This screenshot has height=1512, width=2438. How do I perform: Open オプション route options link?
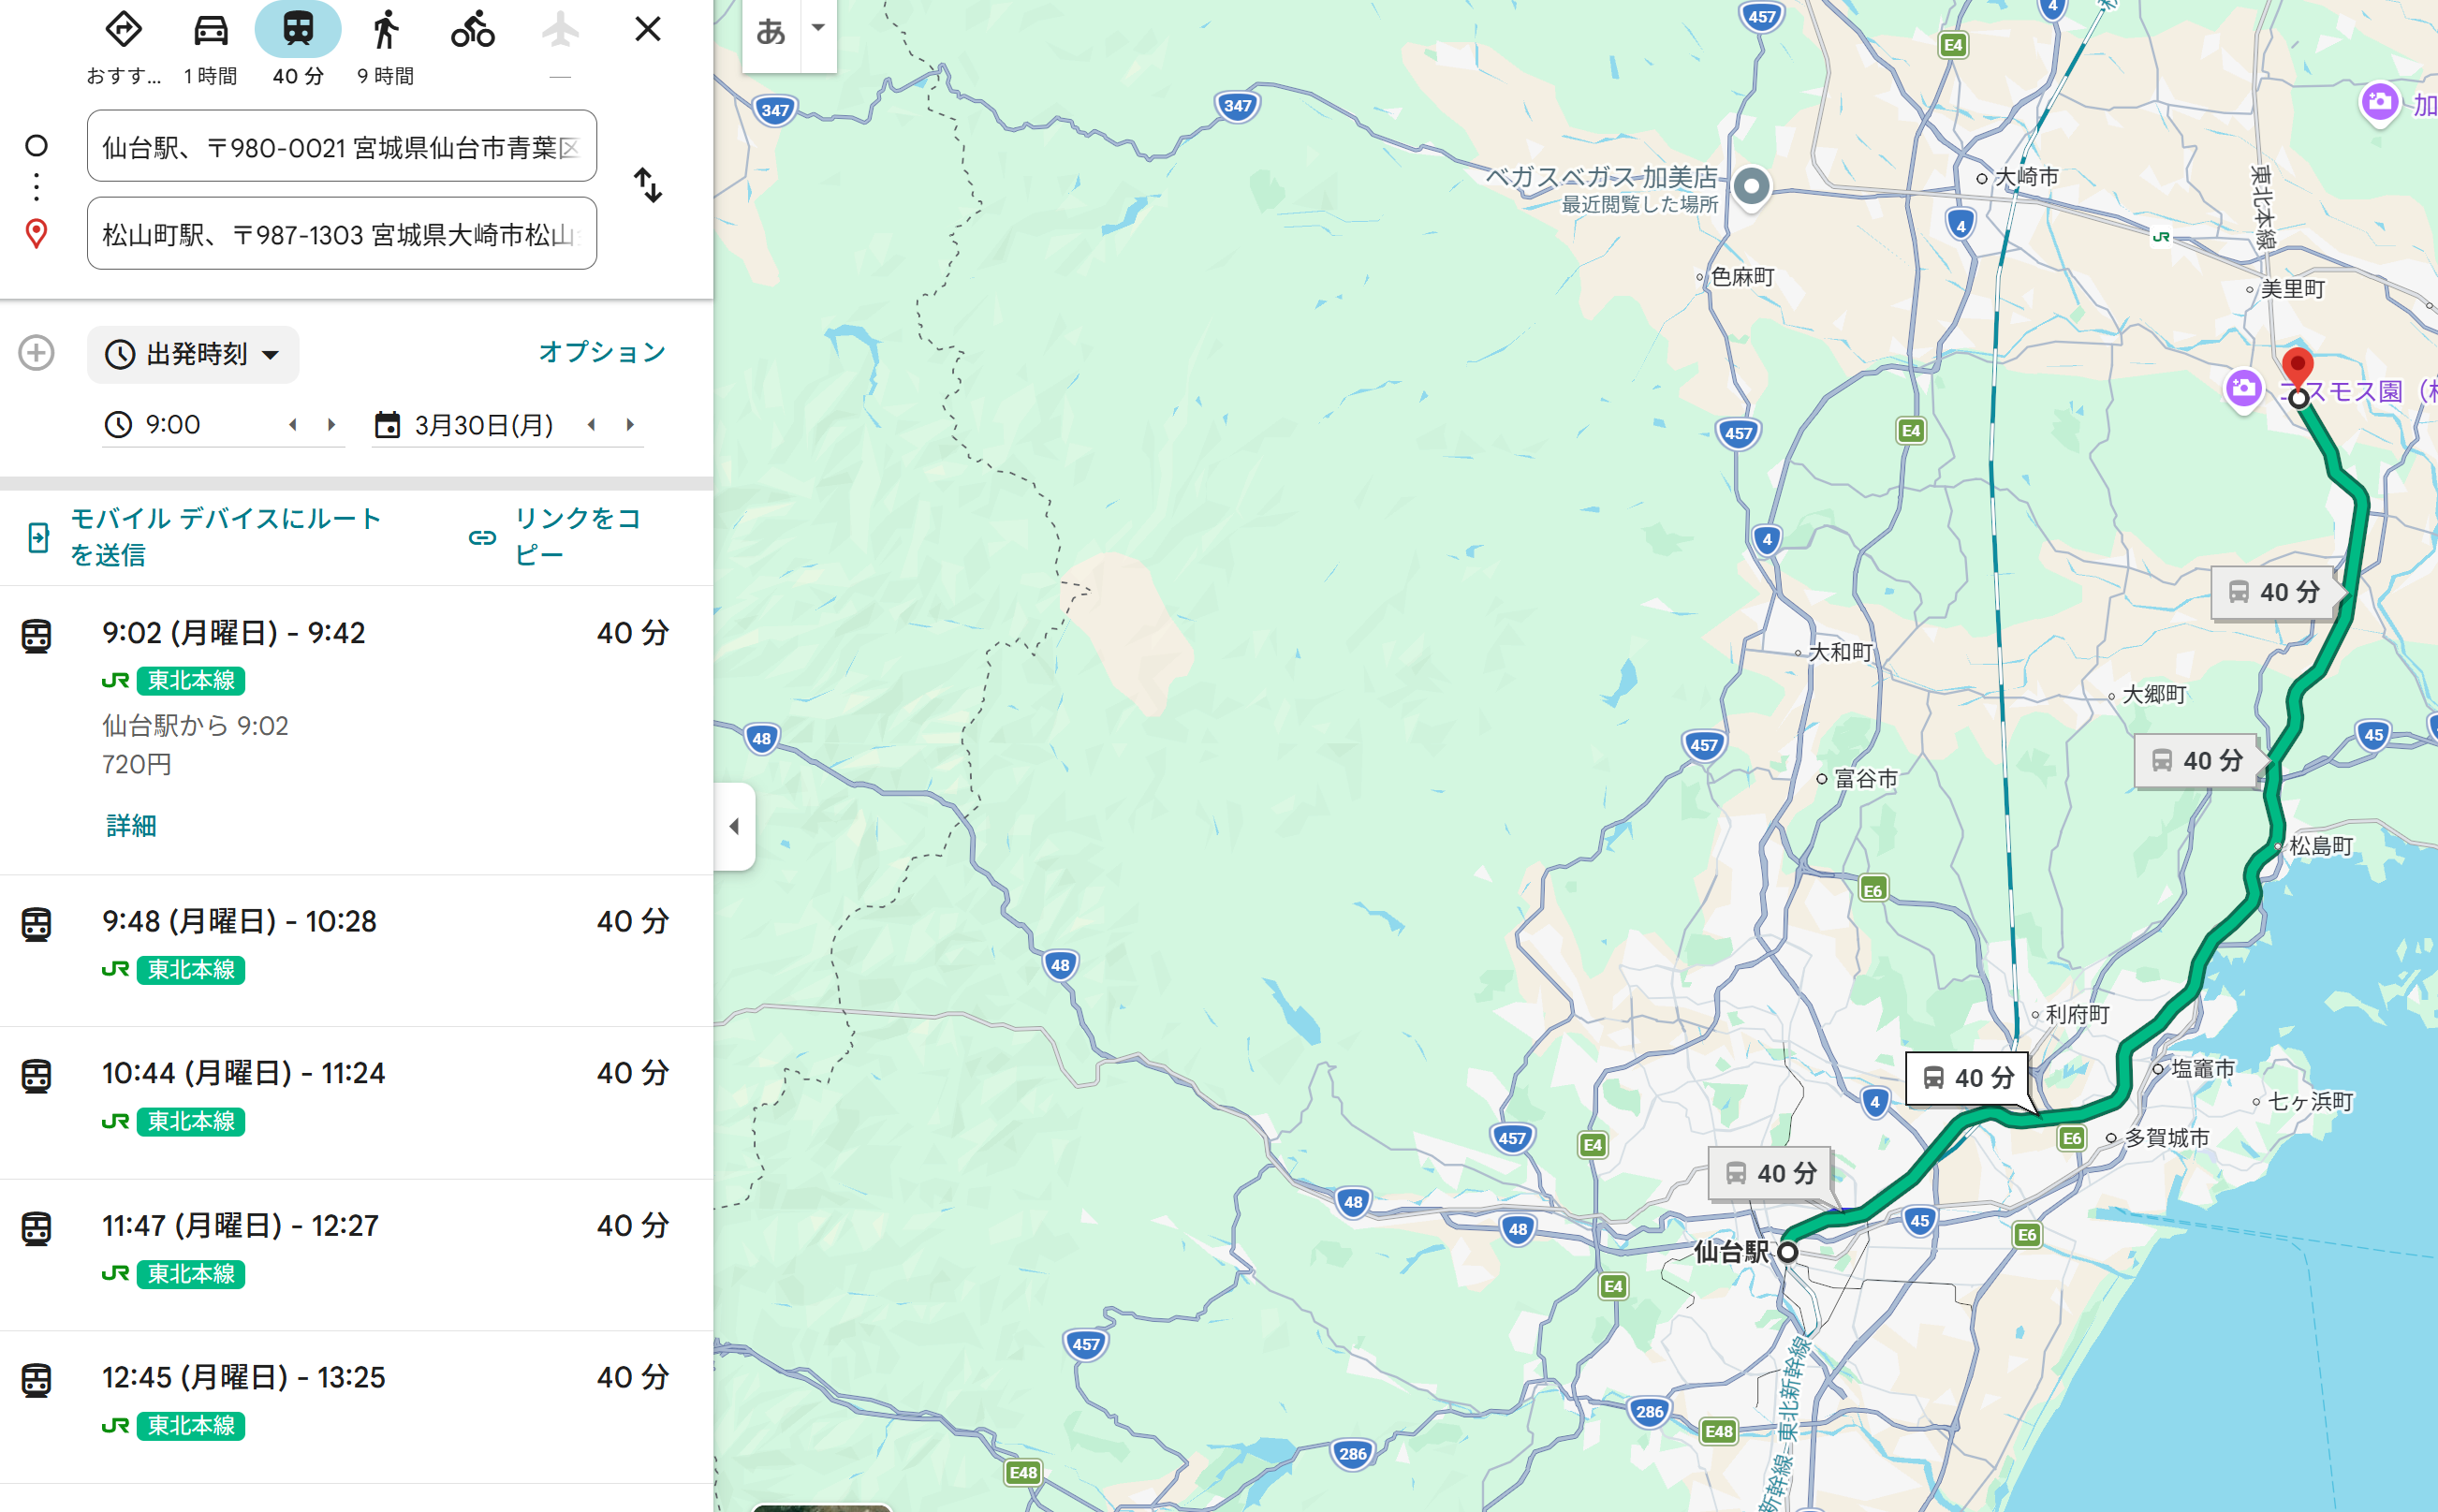[602, 352]
